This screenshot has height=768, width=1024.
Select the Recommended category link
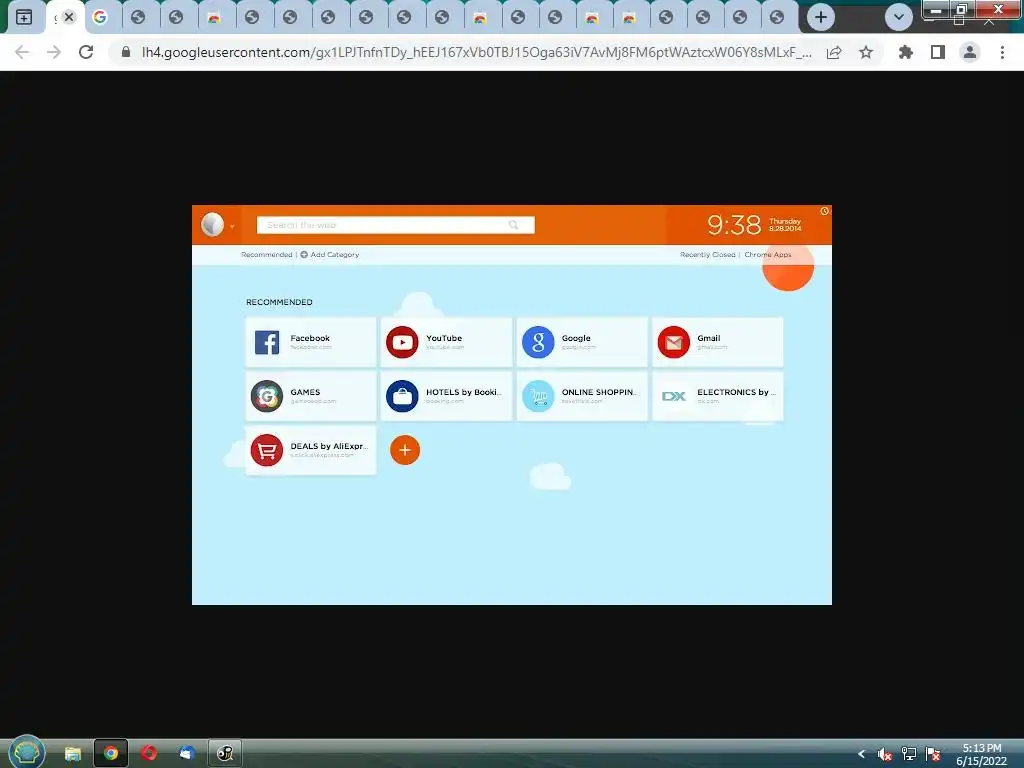pos(266,255)
